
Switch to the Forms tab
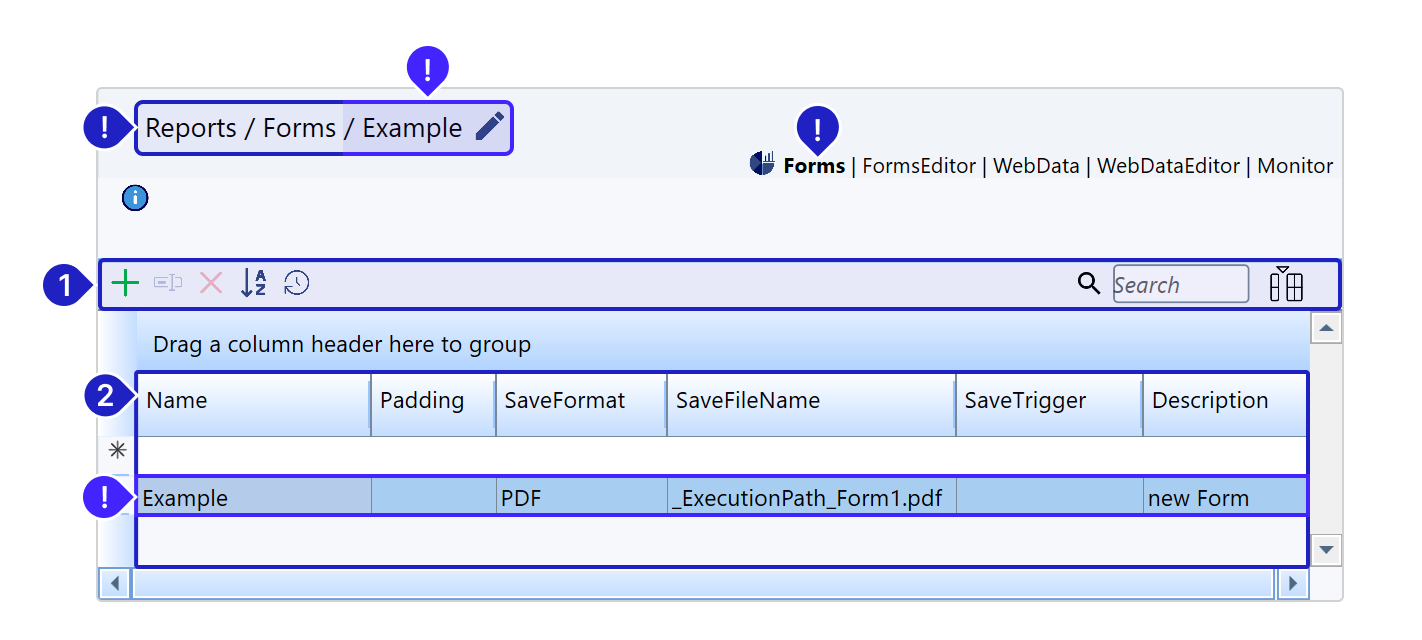pyautogui.click(x=814, y=166)
